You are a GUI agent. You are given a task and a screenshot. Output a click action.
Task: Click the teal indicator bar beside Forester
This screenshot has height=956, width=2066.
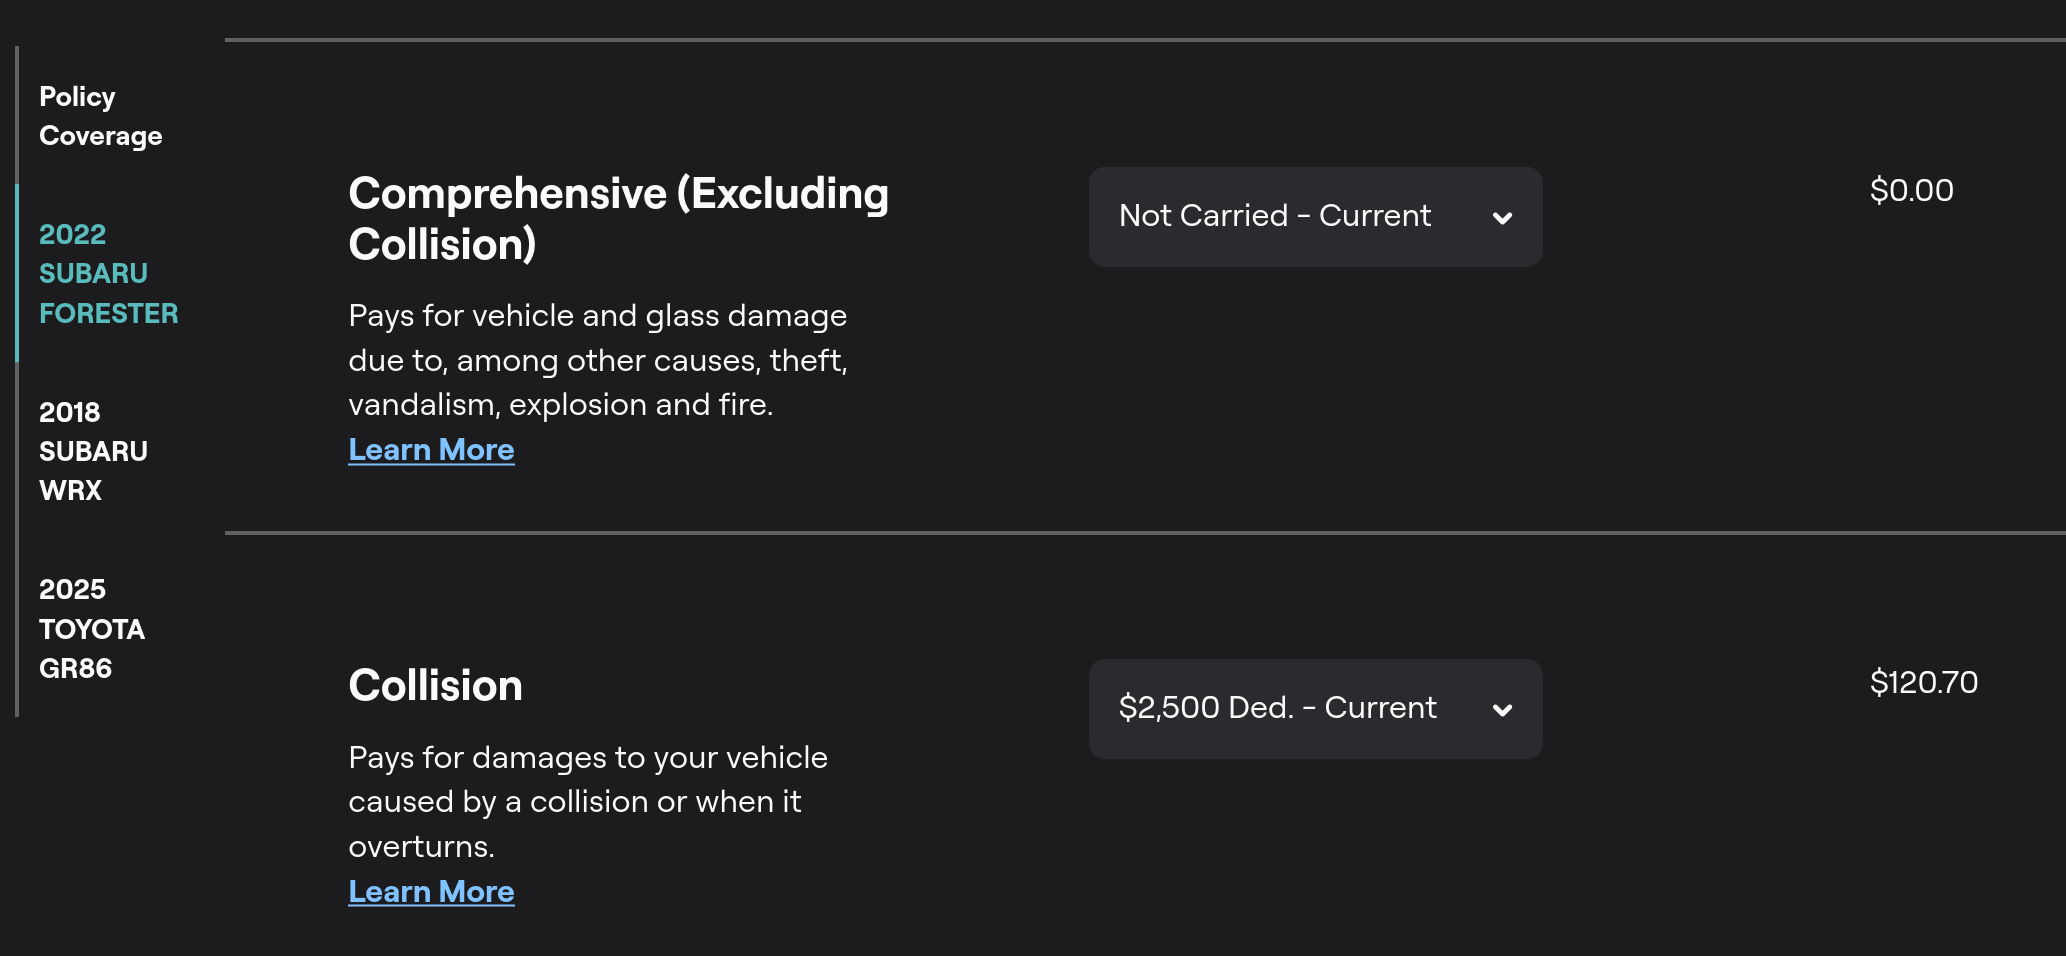[x=17, y=273]
